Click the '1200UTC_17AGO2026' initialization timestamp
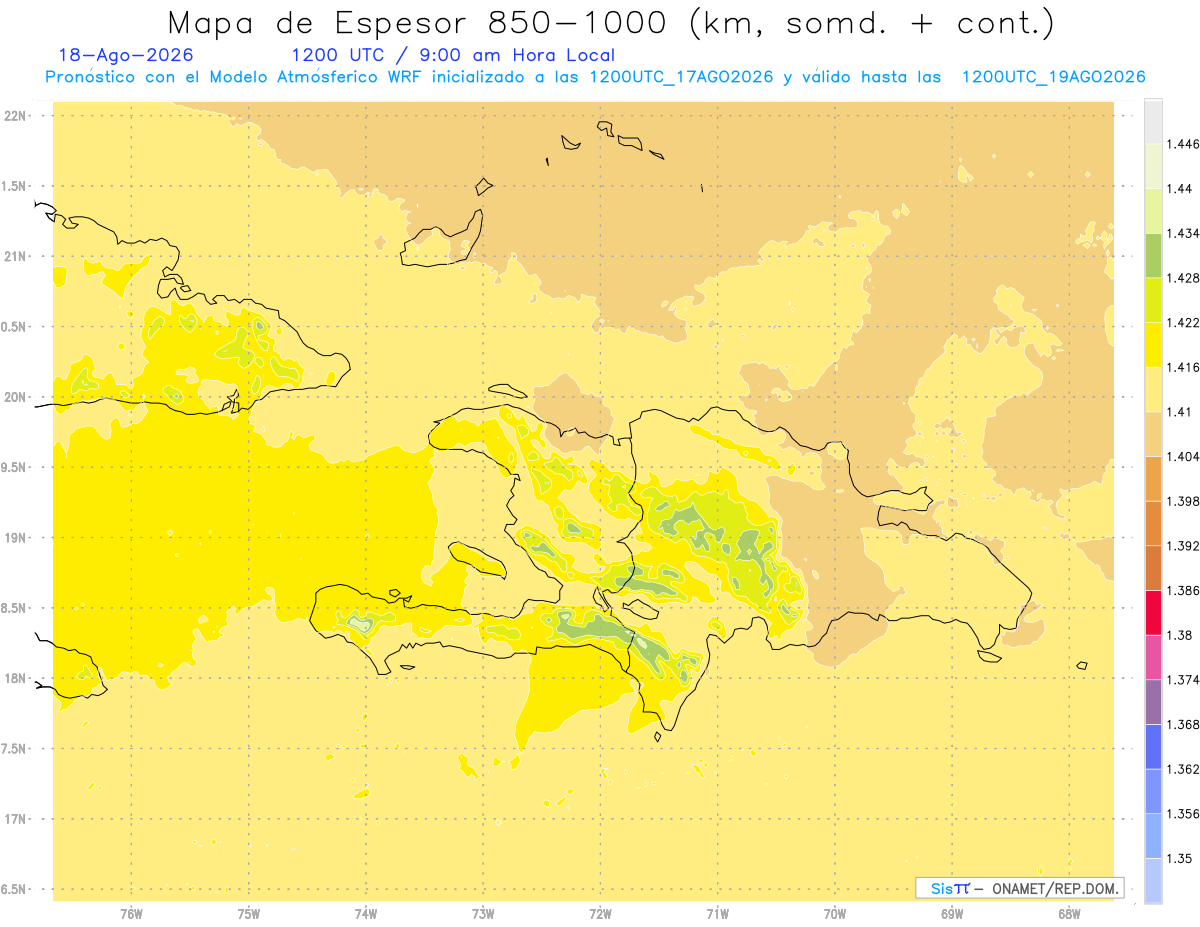1200x927 pixels. pos(680,77)
